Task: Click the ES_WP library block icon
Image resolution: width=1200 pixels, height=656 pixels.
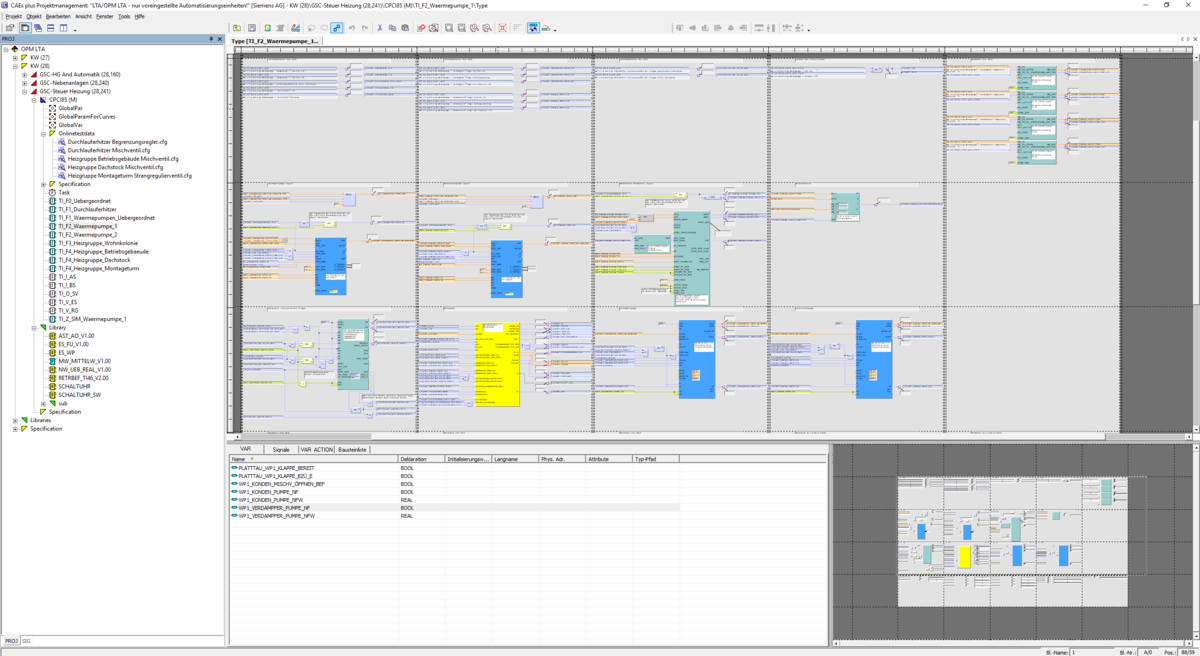Action: 52,352
